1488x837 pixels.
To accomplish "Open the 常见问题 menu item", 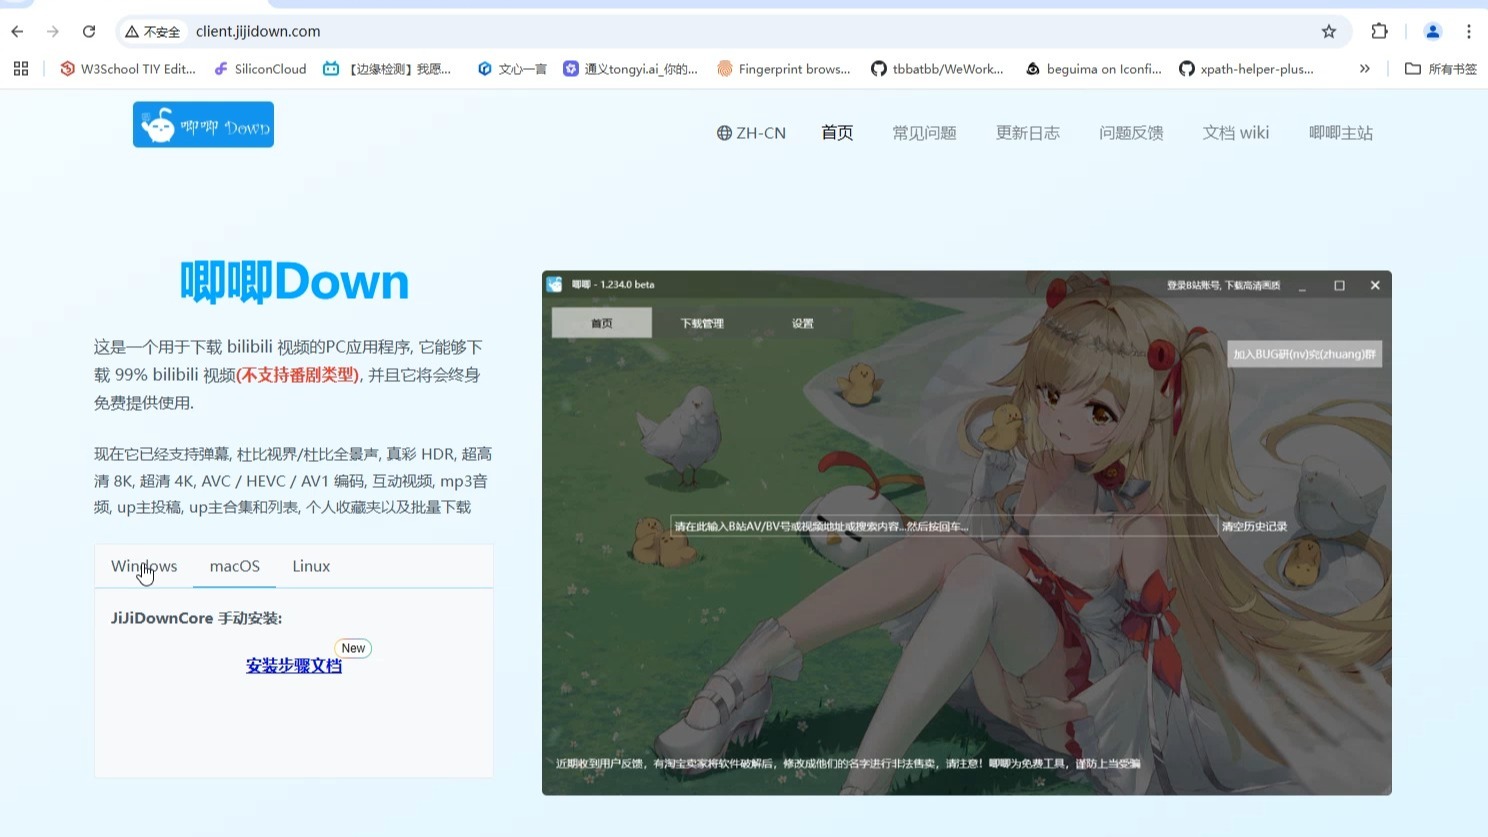I will (x=923, y=132).
